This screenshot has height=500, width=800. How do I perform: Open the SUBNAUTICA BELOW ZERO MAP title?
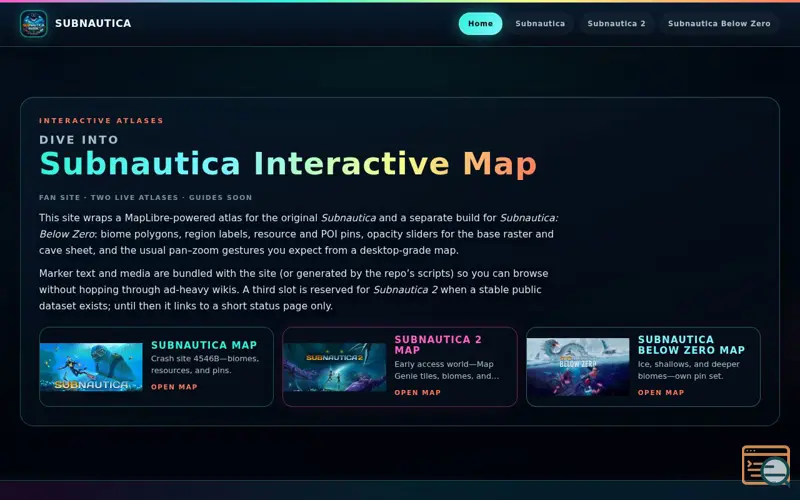click(x=691, y=345)
